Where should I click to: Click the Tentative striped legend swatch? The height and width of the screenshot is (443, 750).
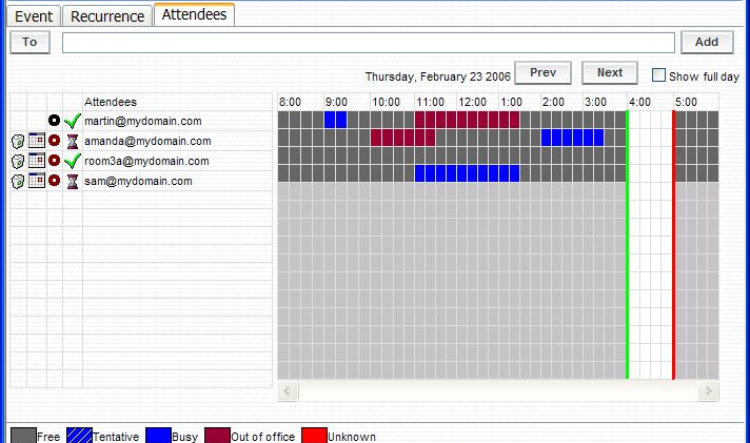[x=79, y=436]
